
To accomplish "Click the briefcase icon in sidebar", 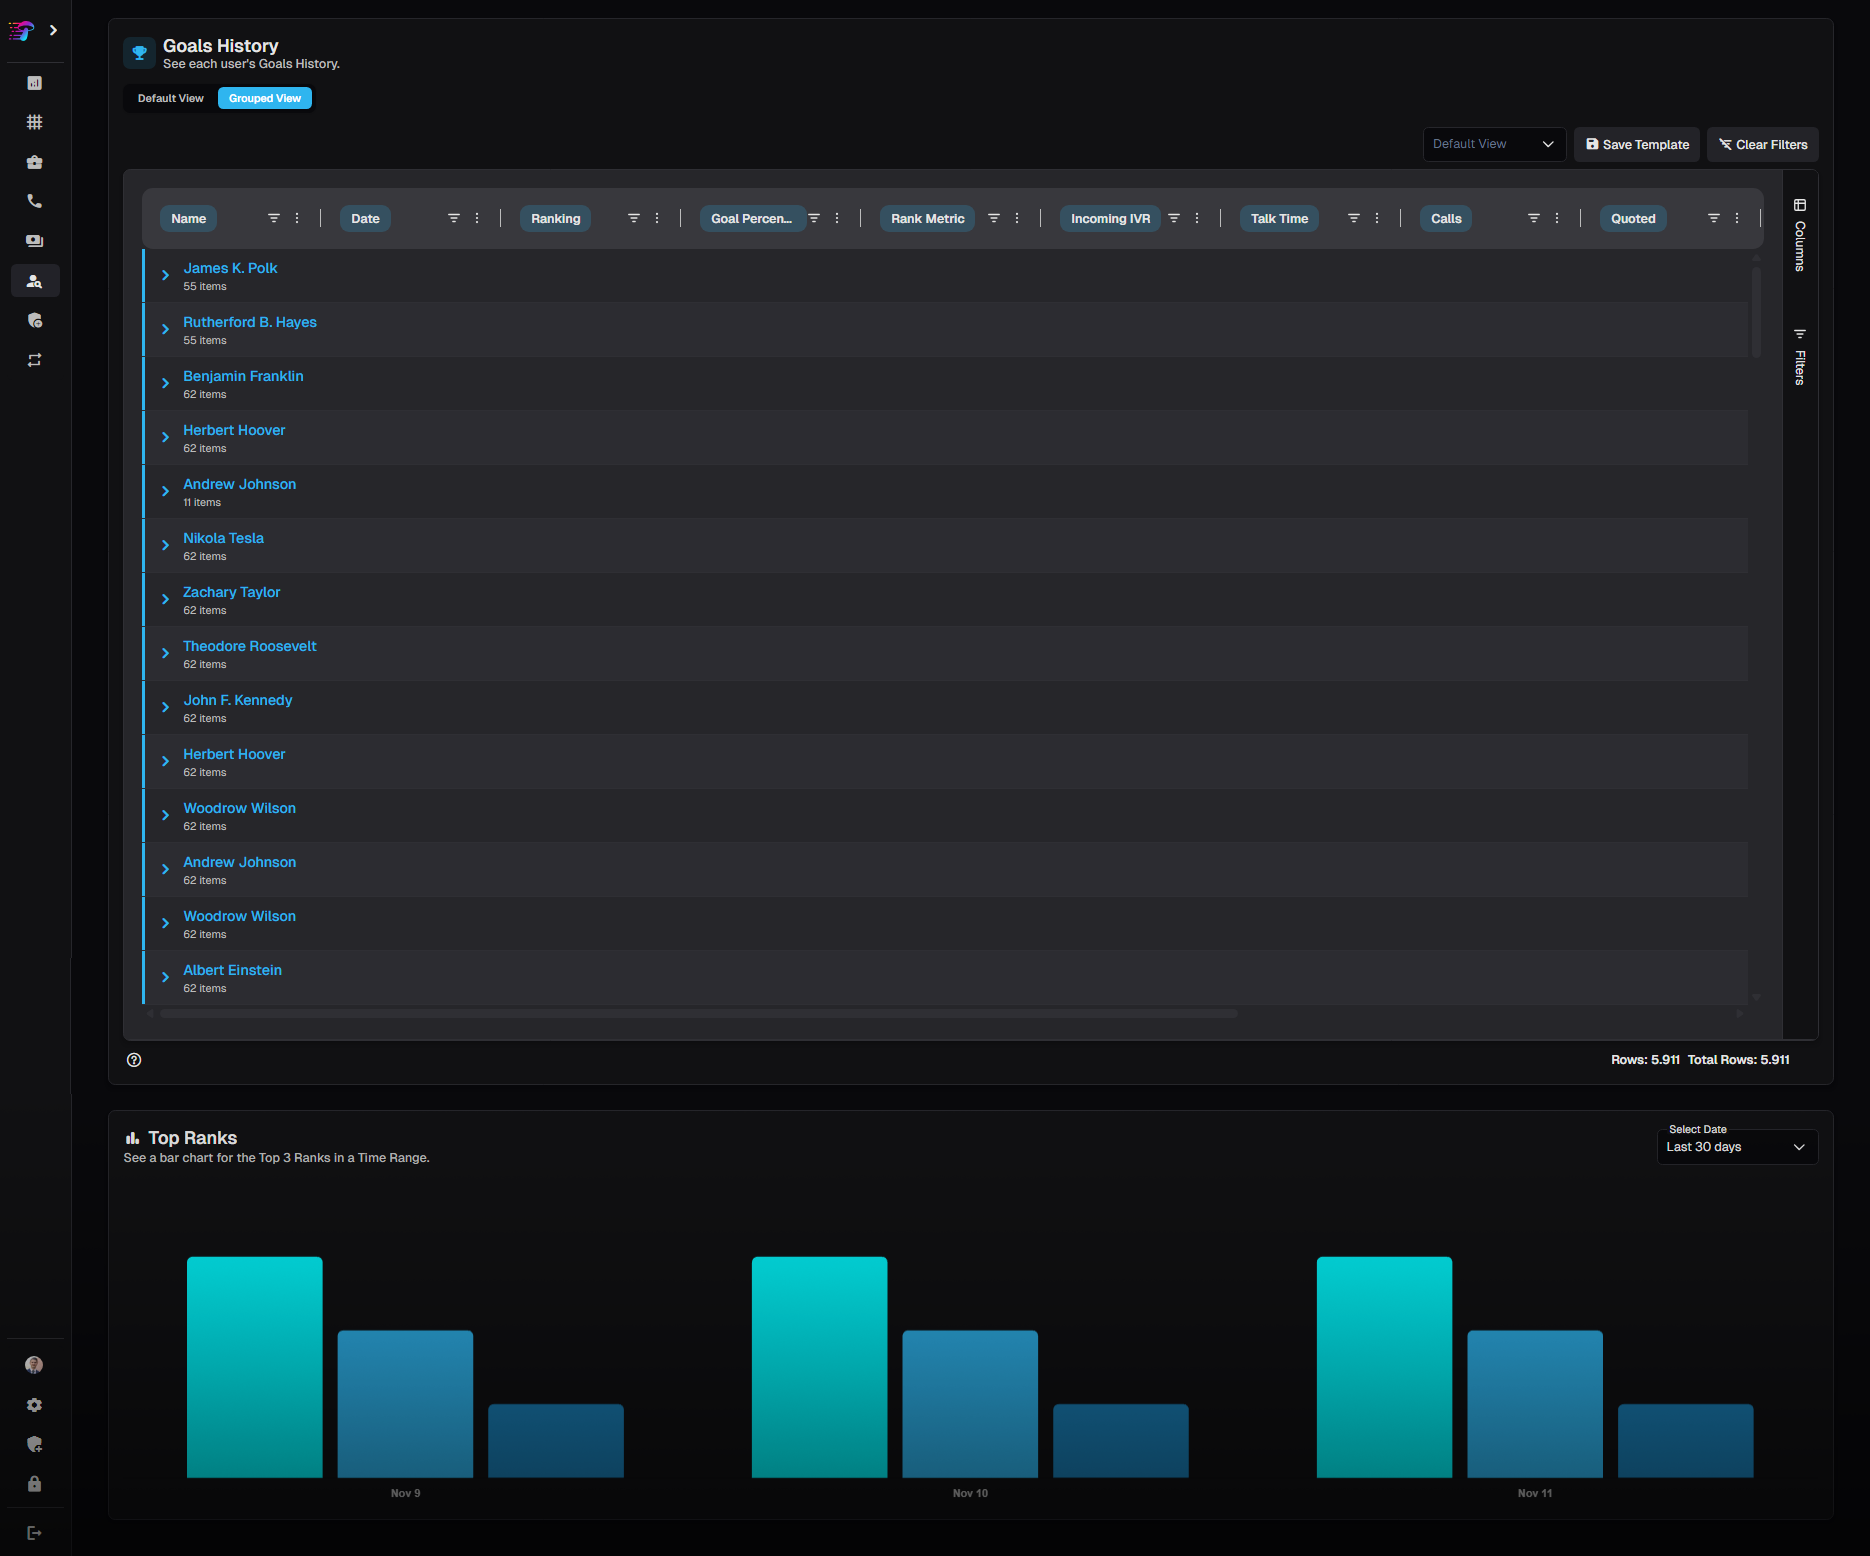I will click(35, 162).
